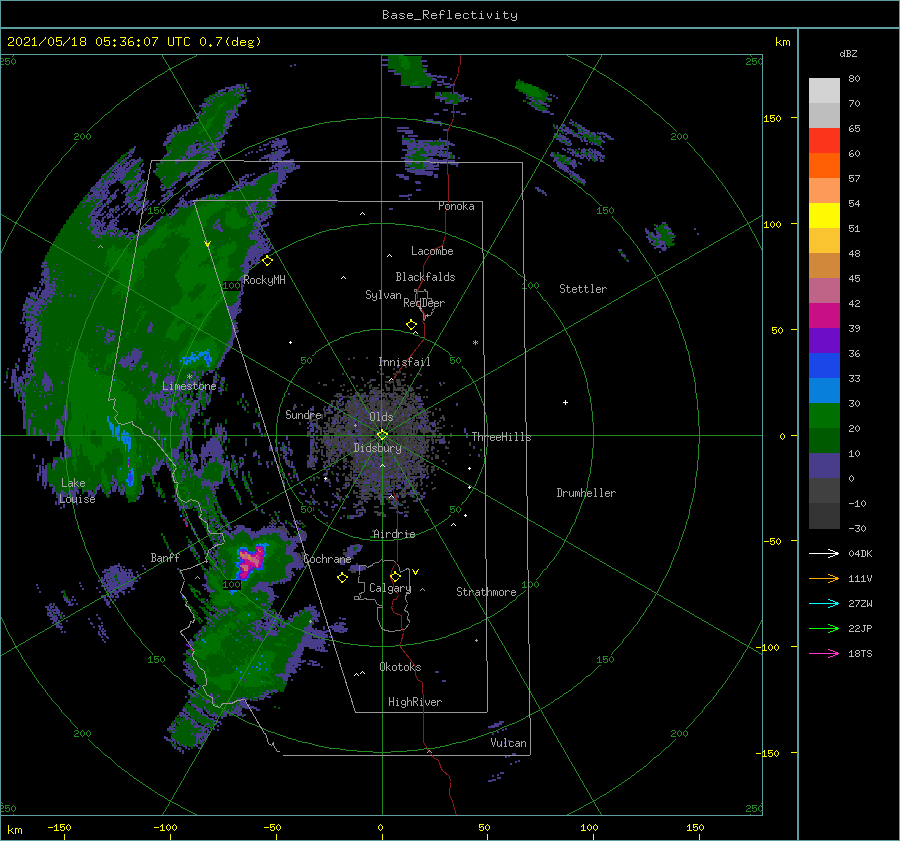The image size is (900, 841).
Task: Click the yellow station marker below RedDeer
Action: [x=411, y=325]
